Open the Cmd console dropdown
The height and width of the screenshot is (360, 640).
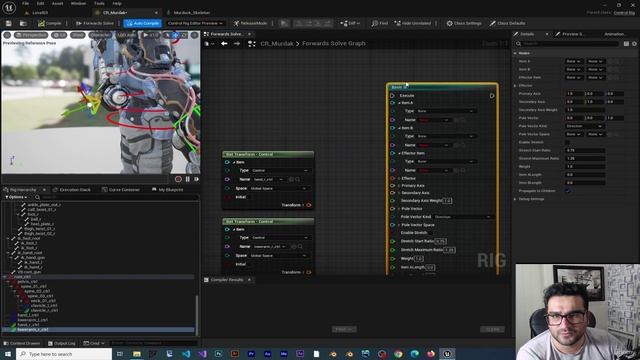click(94, 343)
